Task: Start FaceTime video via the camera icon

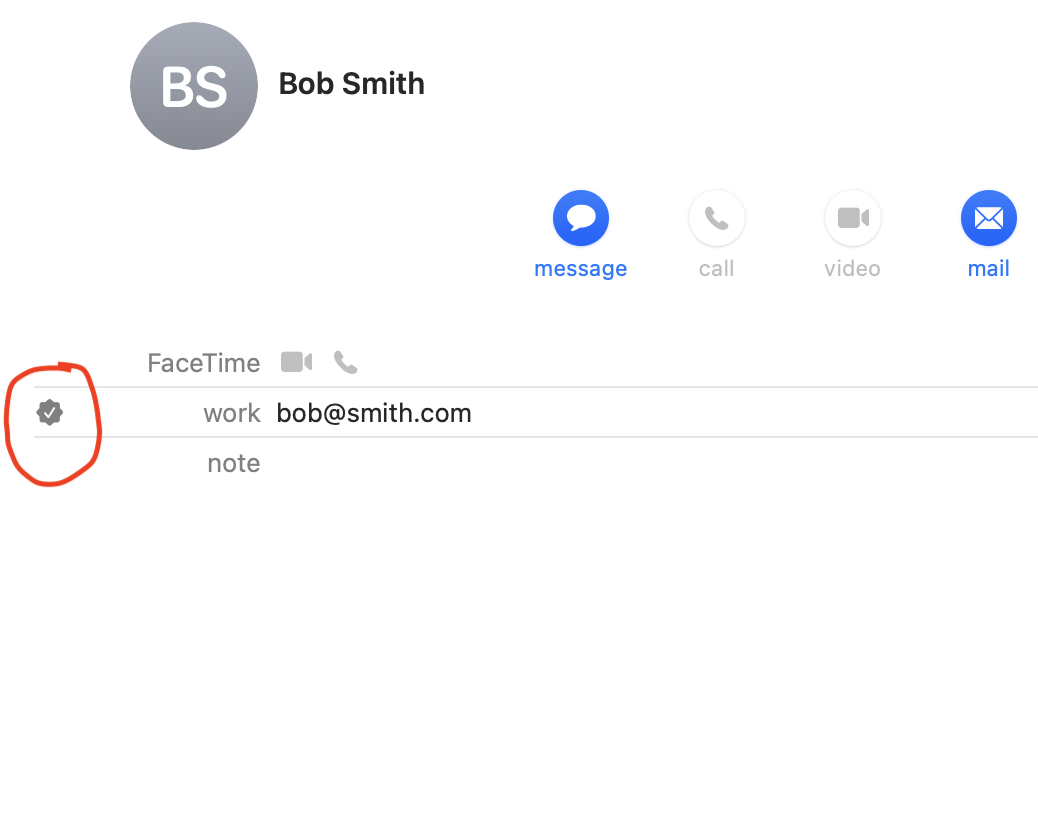Action: coord(296,362)
